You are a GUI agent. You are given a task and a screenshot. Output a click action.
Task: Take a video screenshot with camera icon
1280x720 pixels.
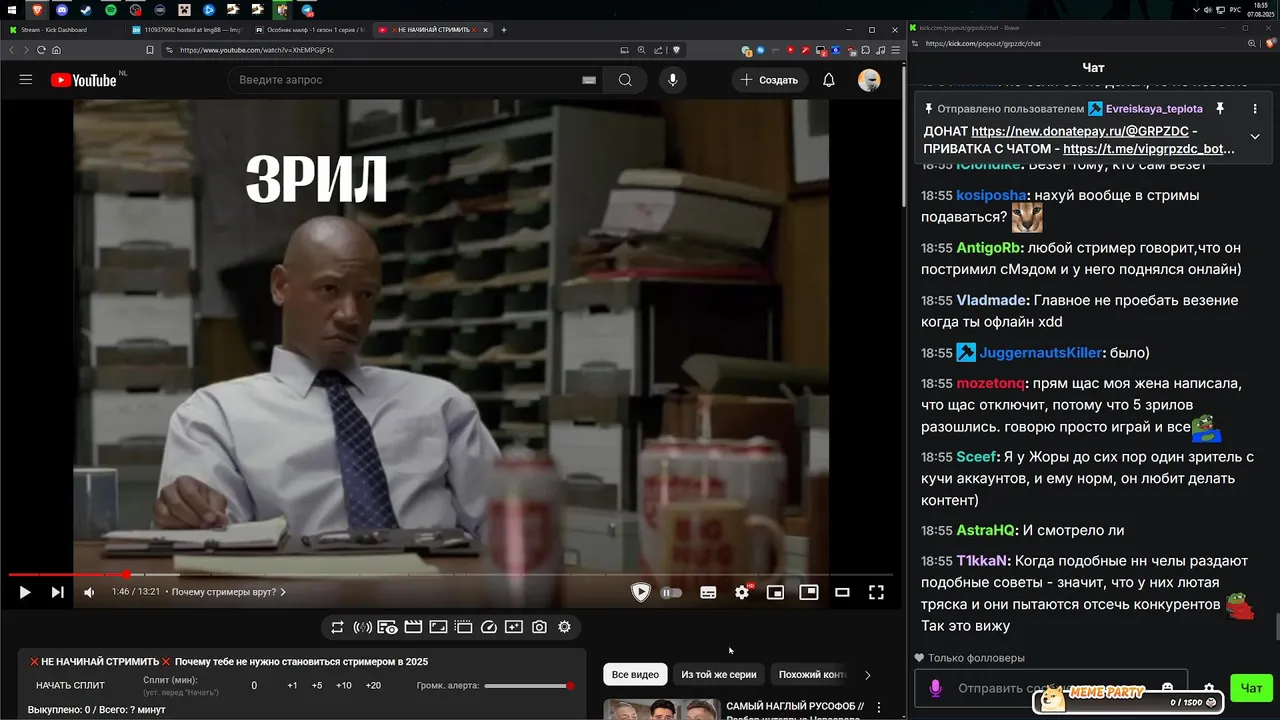click(x=539, y=627)
